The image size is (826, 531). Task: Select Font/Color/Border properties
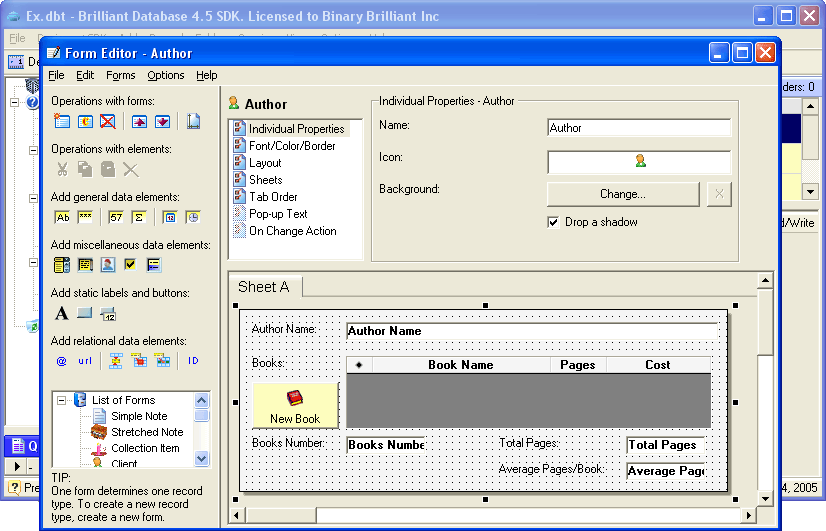coord(292,146)
